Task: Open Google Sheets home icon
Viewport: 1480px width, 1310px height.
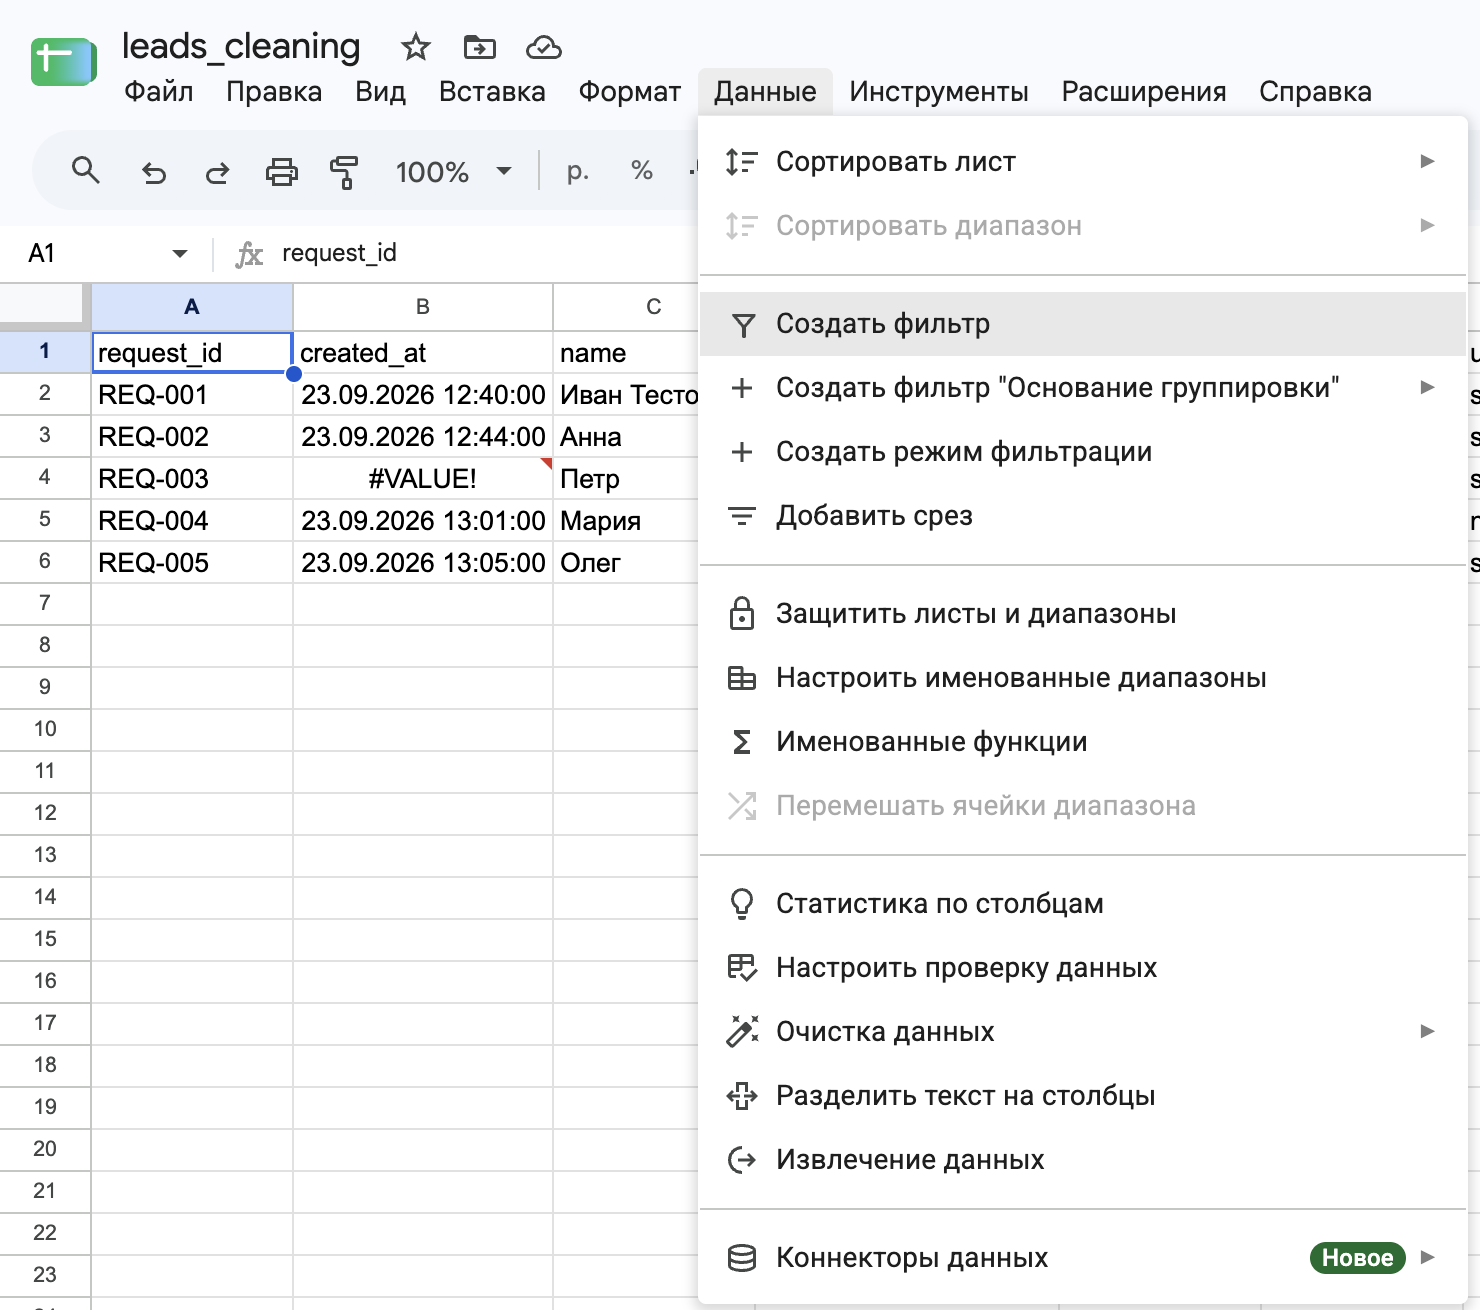Action: (x=64, y=62)
